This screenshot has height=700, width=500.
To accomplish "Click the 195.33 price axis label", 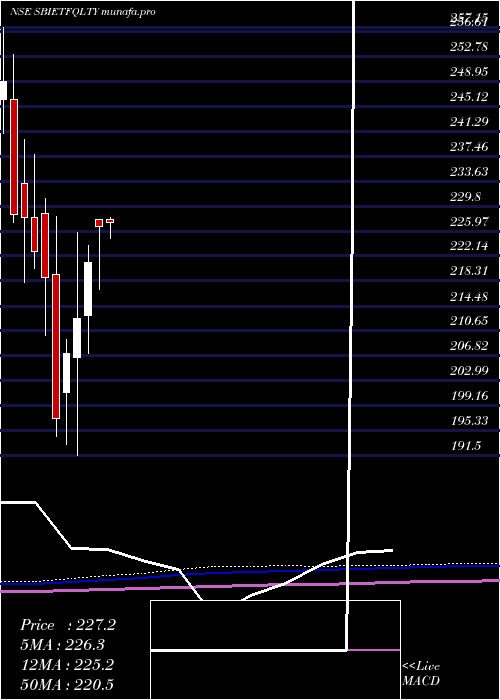I will tap(469, 421).
